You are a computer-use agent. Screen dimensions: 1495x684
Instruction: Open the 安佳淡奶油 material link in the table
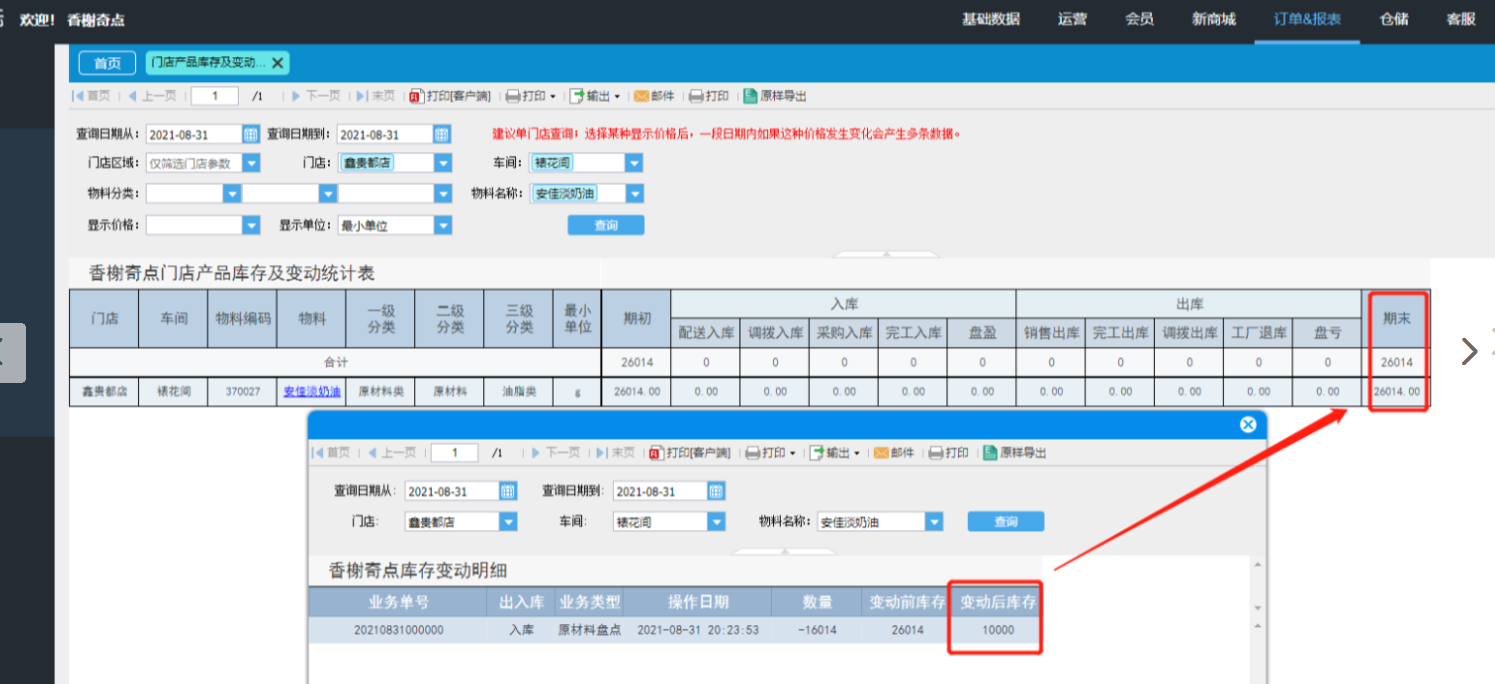pos(312,392)
